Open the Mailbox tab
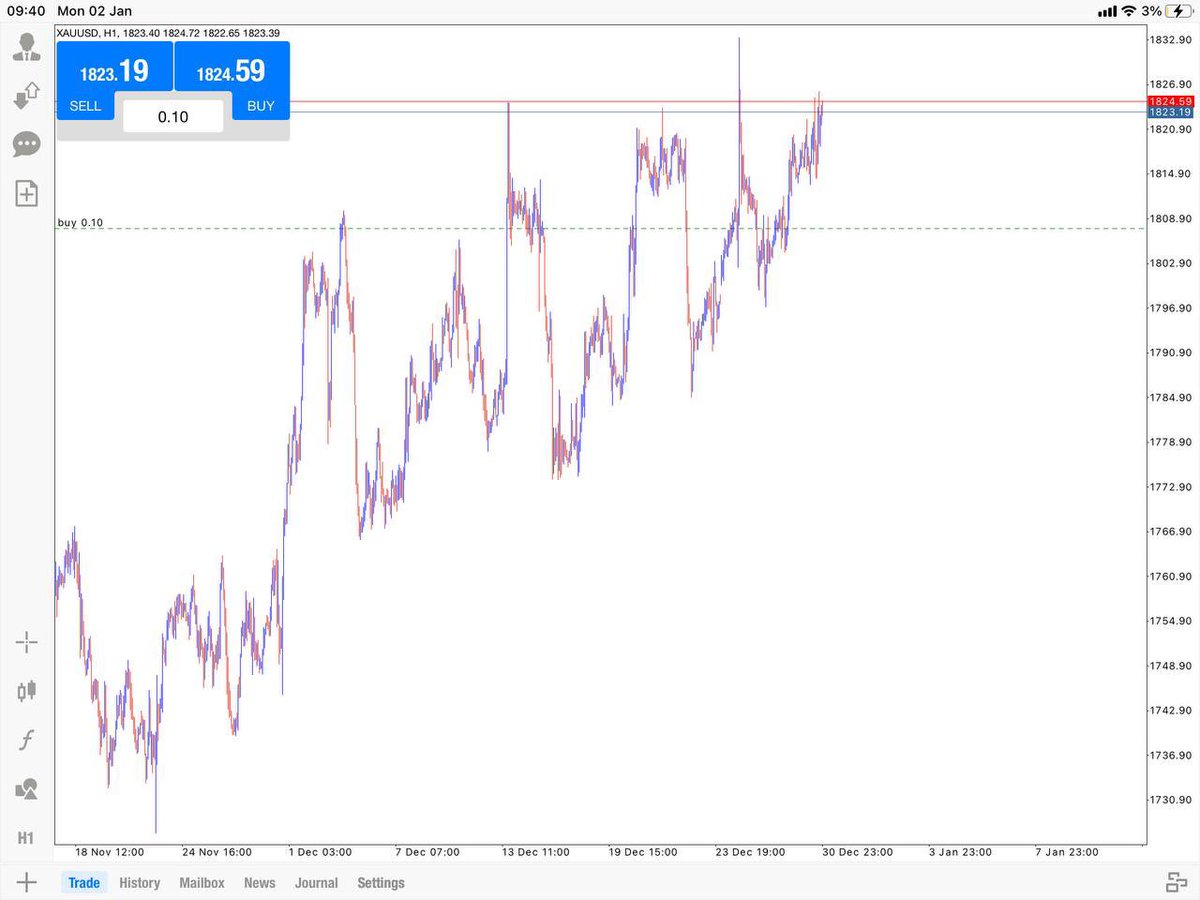 tap(202, 883)
